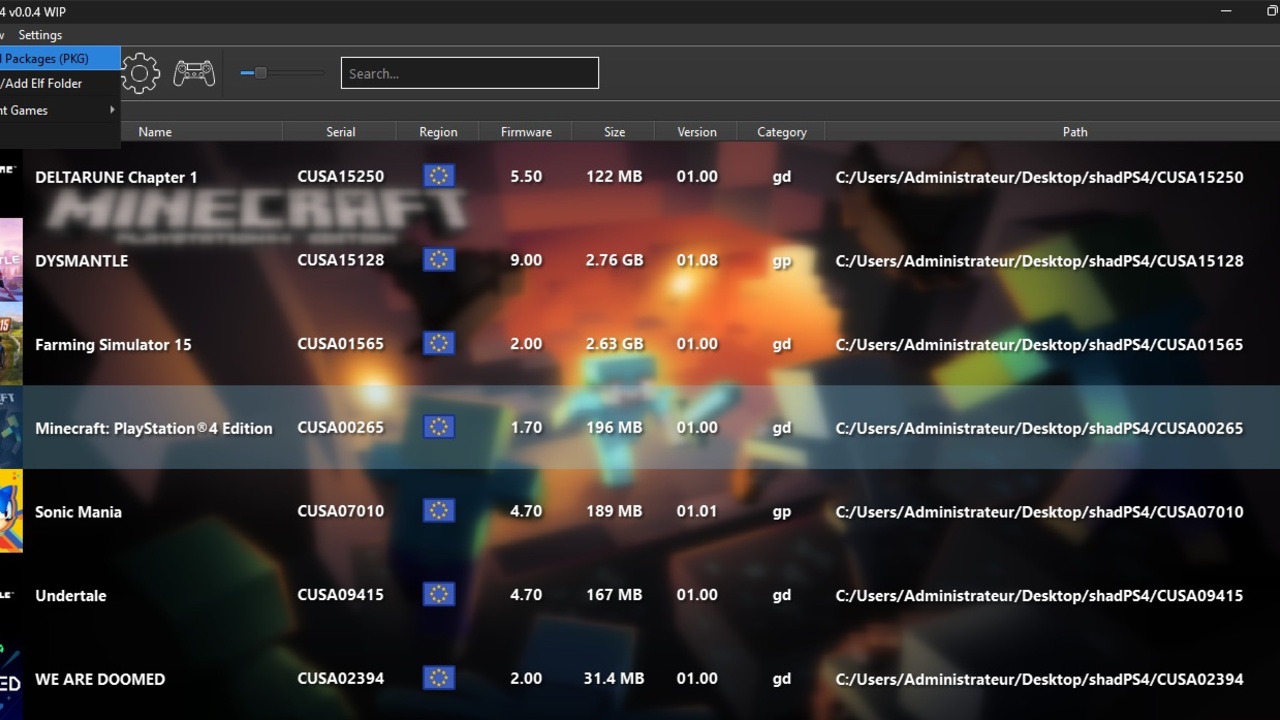1280x720 pixels.
Task: Click the Farming Simulator 15 cover thumbnail
Action: (10, 344)
